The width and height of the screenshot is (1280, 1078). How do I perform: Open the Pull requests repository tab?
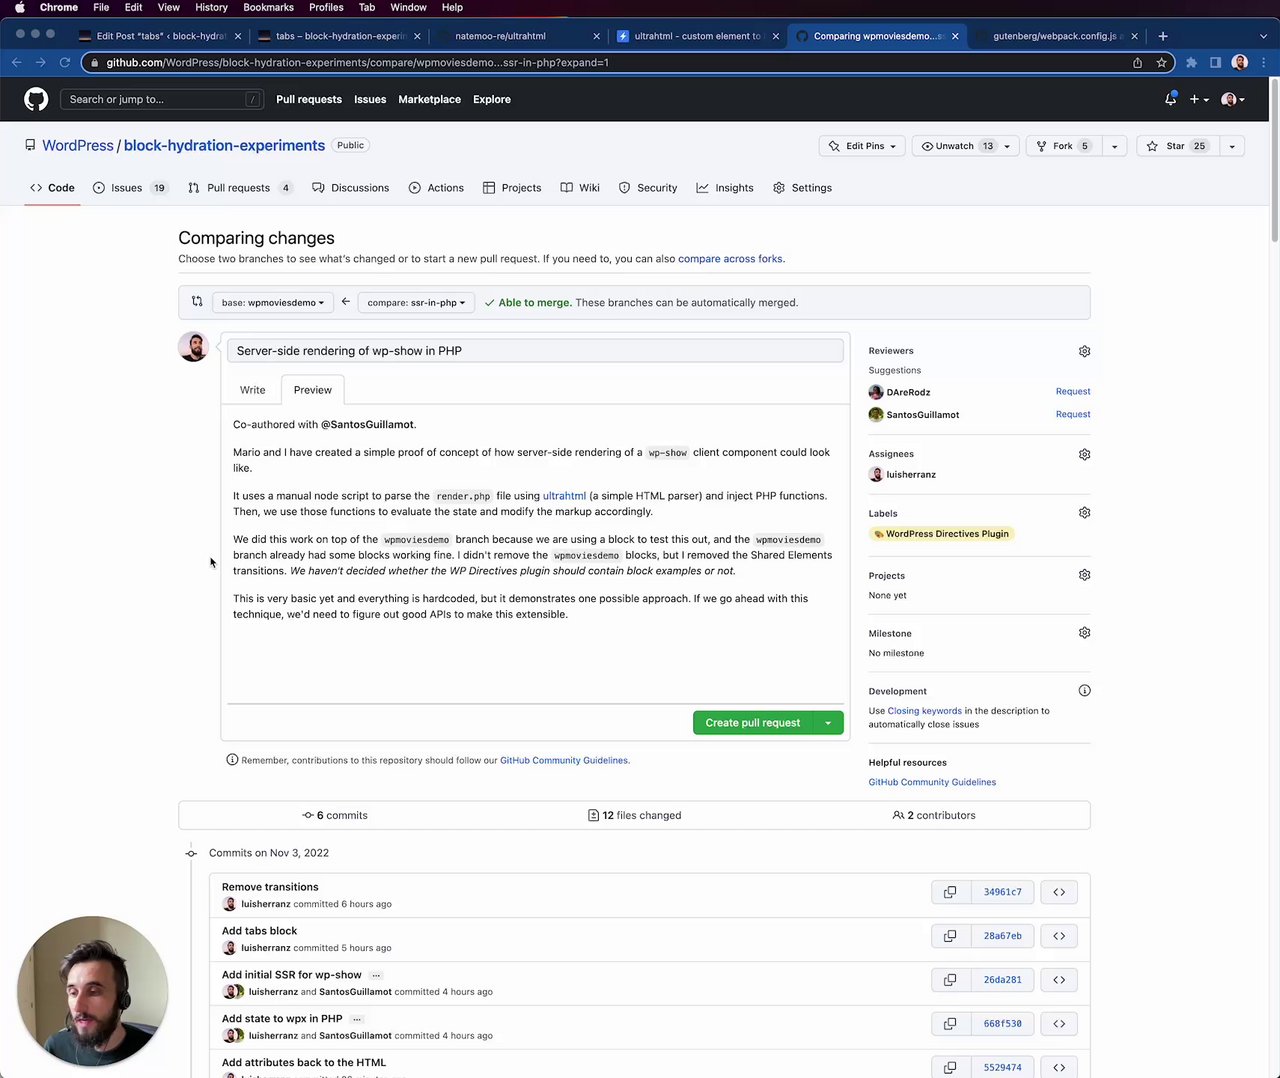point(240,188)
